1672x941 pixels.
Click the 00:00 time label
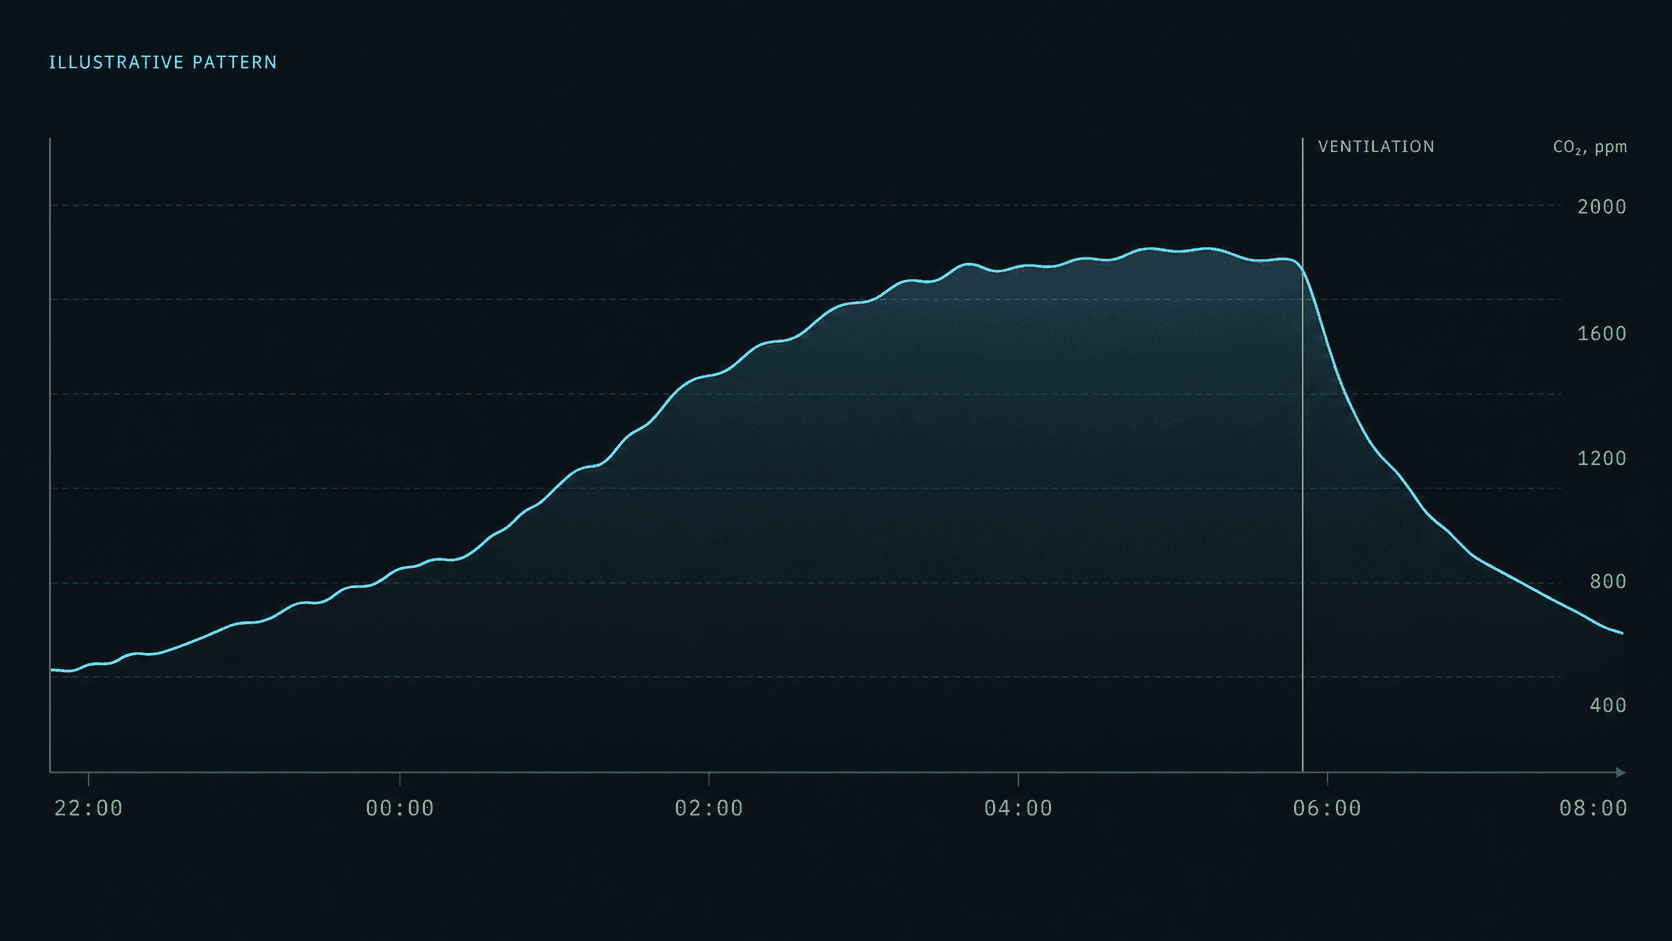click(400, 808)
